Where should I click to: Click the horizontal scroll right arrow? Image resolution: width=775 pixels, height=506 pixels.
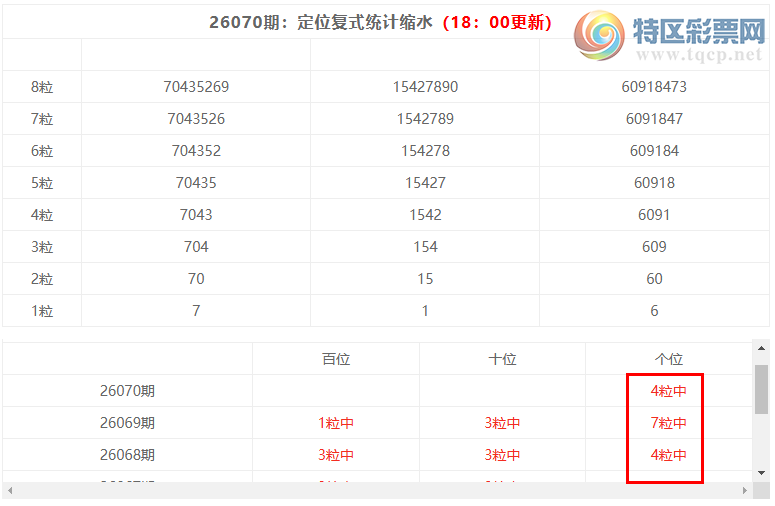[x=745, y=491]
